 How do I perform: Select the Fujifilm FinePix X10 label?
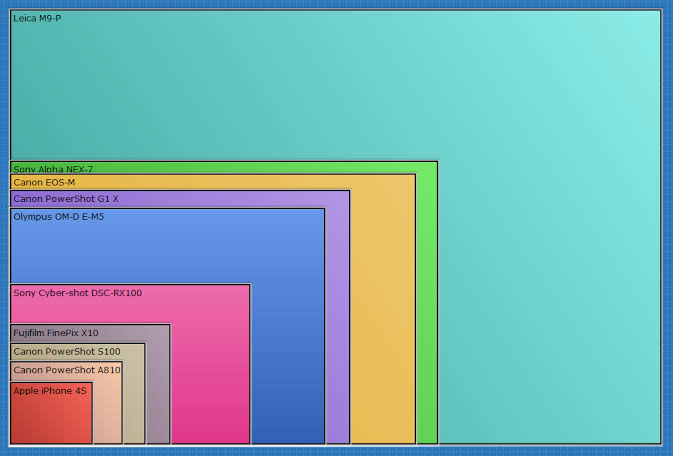pos(56,333)
